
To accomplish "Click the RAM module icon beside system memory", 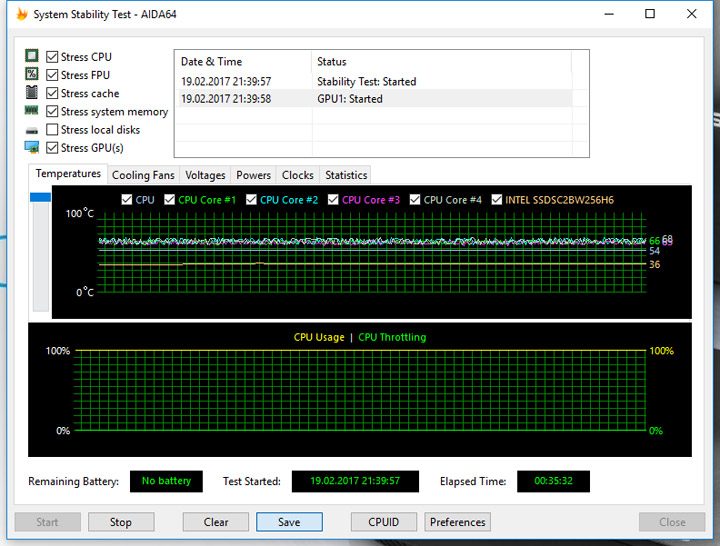I will (32, 110).
